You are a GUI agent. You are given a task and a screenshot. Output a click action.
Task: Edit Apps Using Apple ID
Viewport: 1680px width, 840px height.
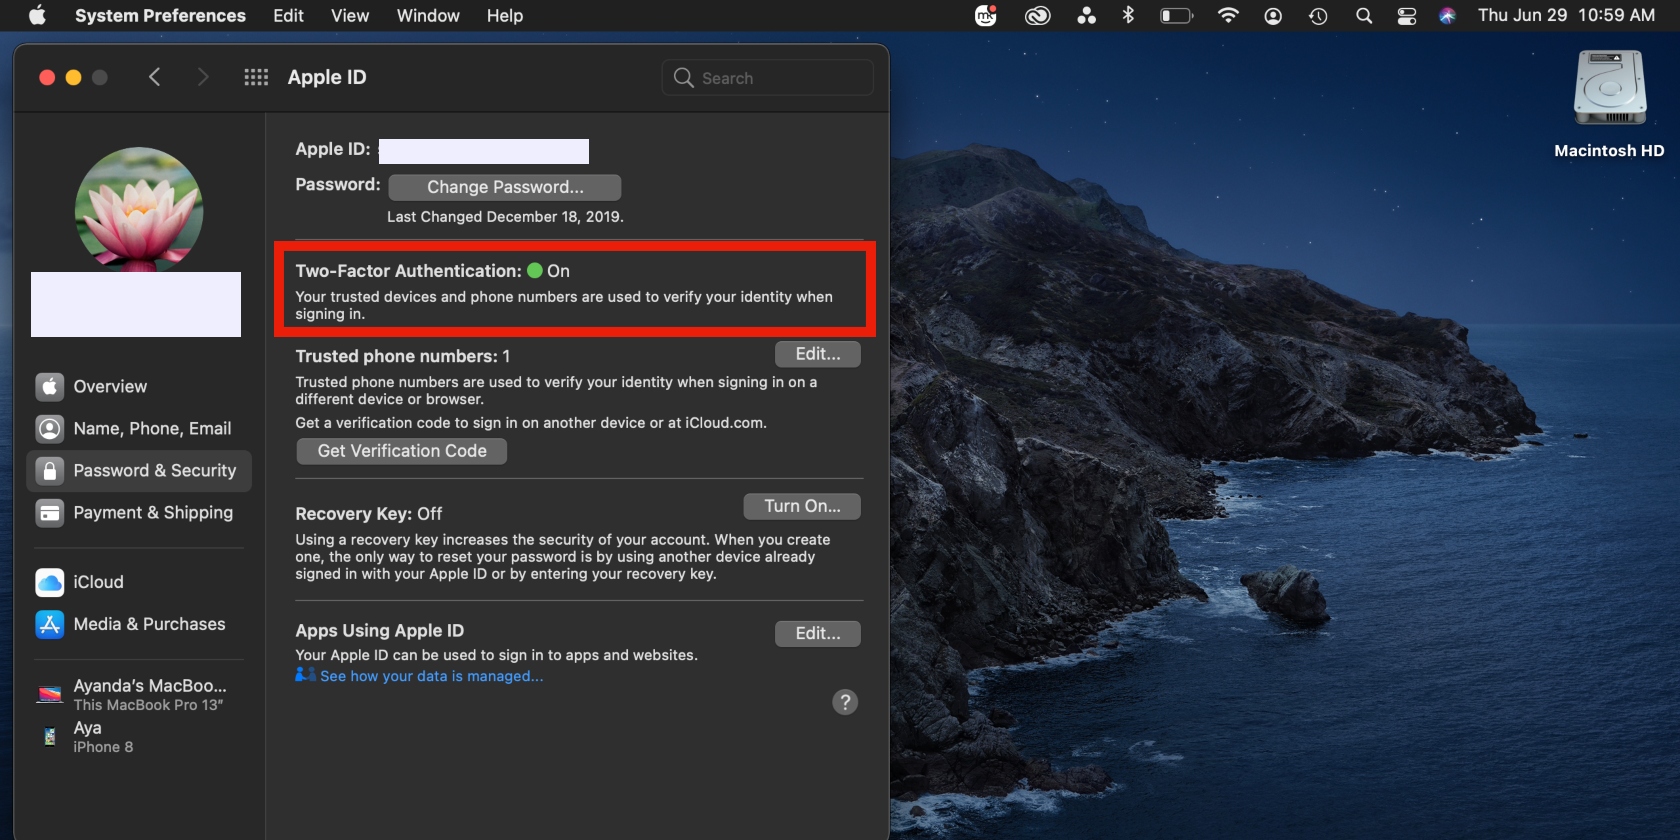point(818,633)
